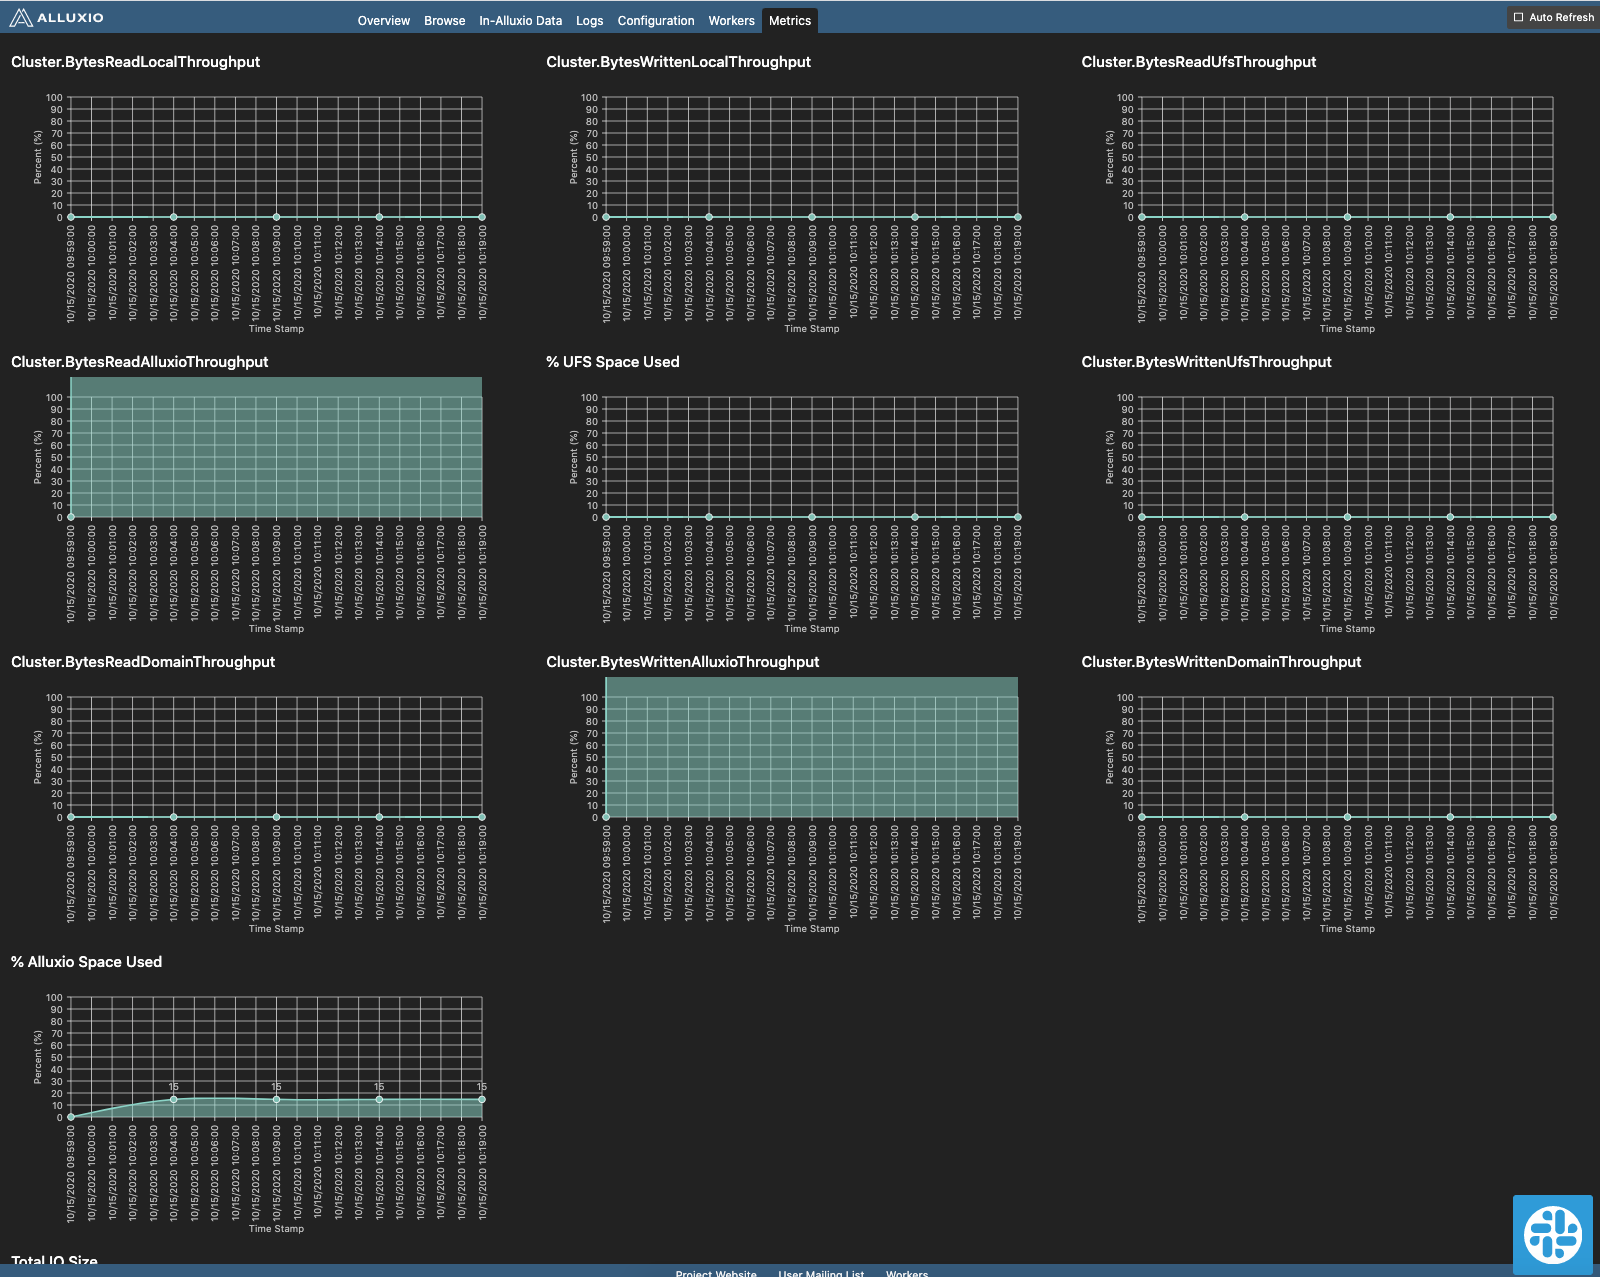This screenshot has height=1277, width=1600.
Task: Switch to the Browse tab
Action: tap(444, 21)
